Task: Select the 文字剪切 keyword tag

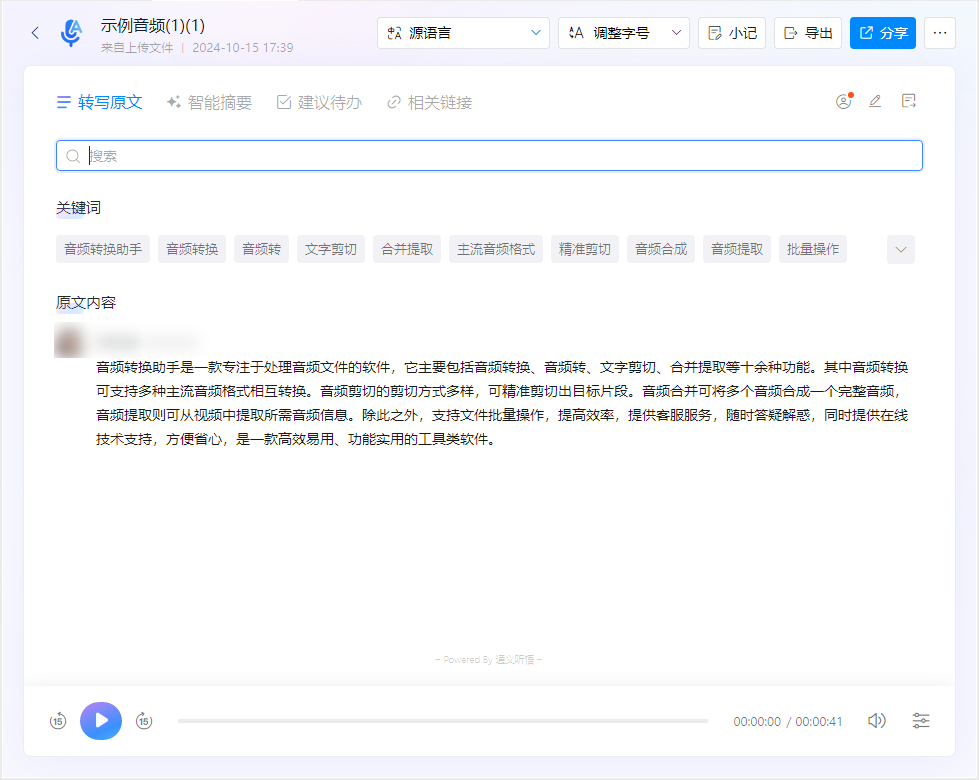Action: click(x=331, y=249)
